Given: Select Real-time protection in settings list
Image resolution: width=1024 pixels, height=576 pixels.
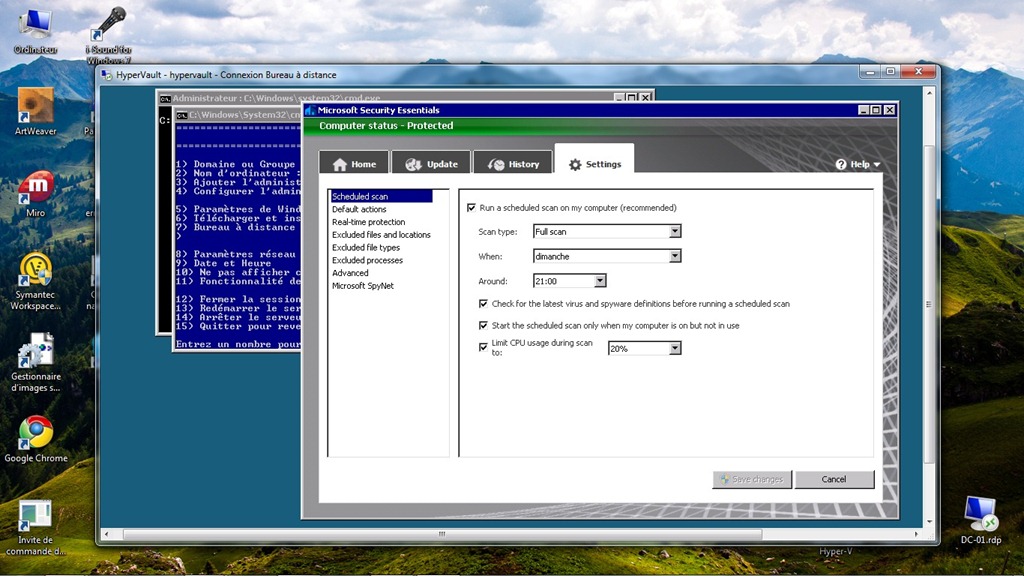Looking at the screenshot, I should [x=368, y=222].
